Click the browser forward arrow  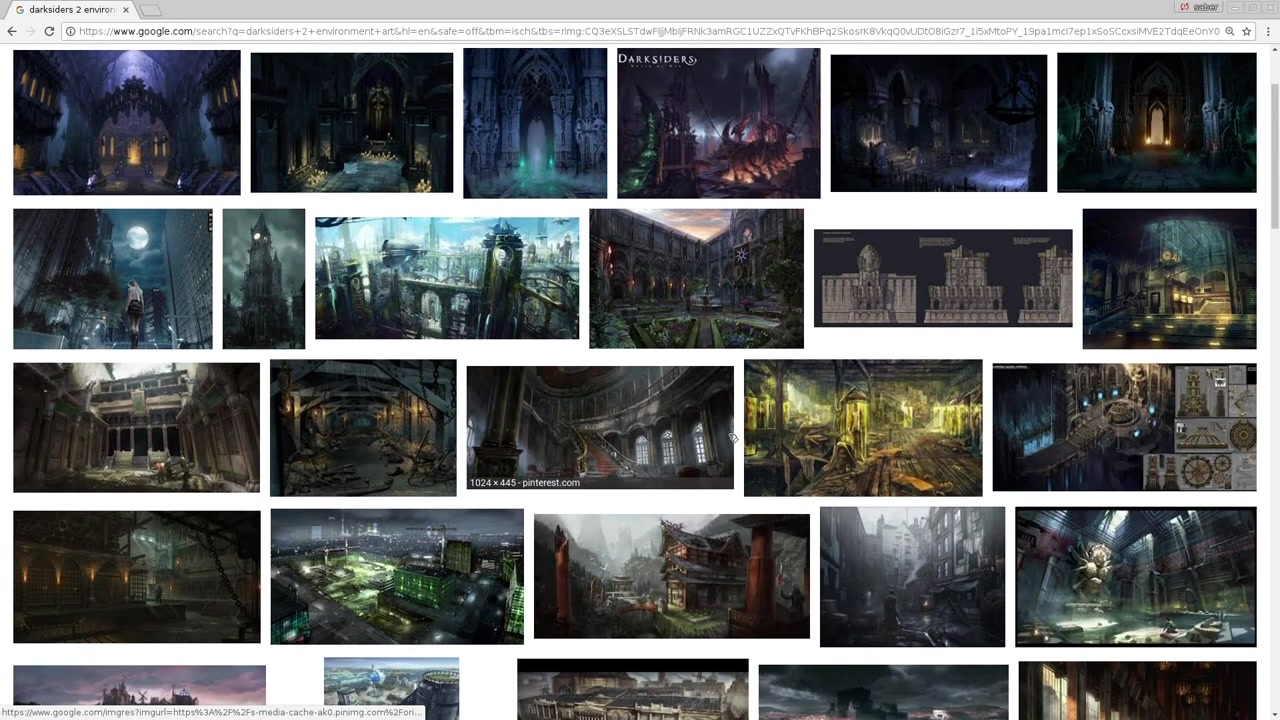[30, 31]
